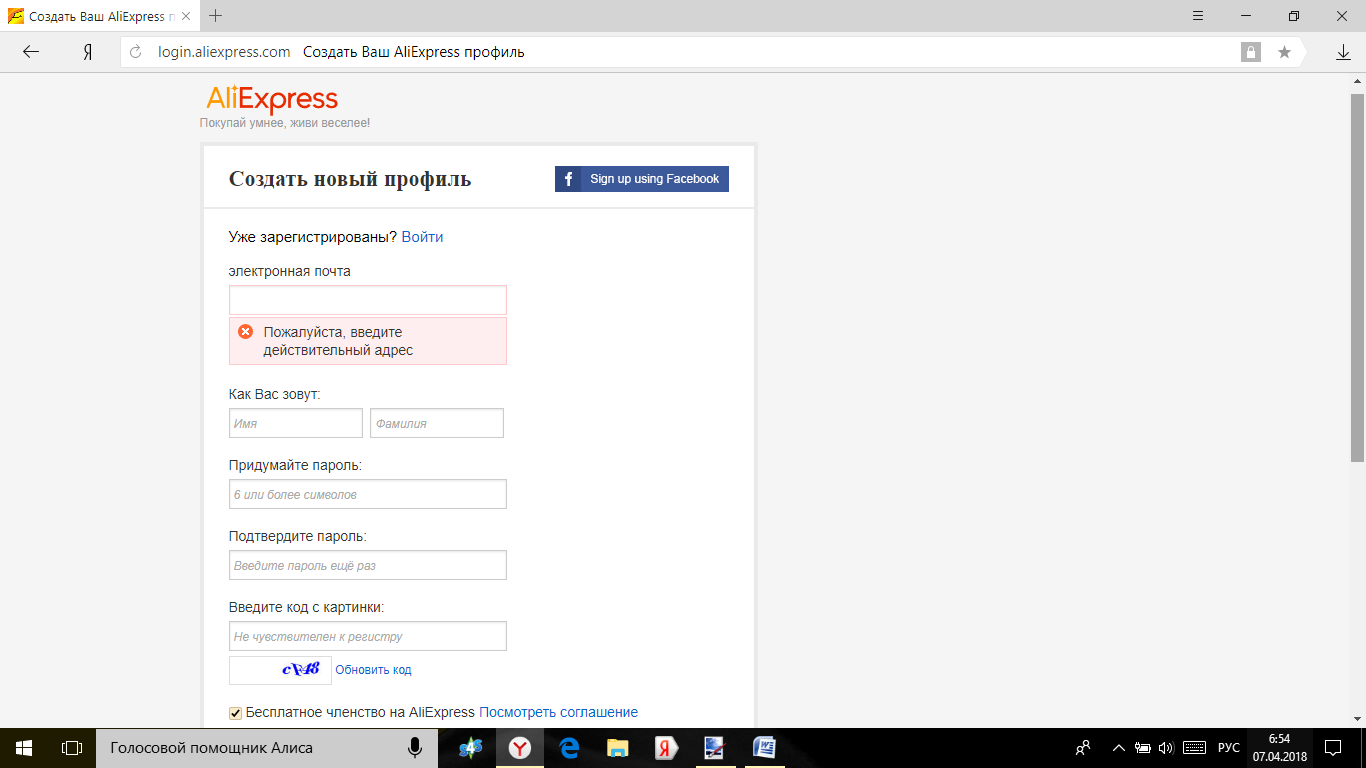Open a new tab with plus
The height and width of the screenshot is (768, 1366).
(216, 16)
